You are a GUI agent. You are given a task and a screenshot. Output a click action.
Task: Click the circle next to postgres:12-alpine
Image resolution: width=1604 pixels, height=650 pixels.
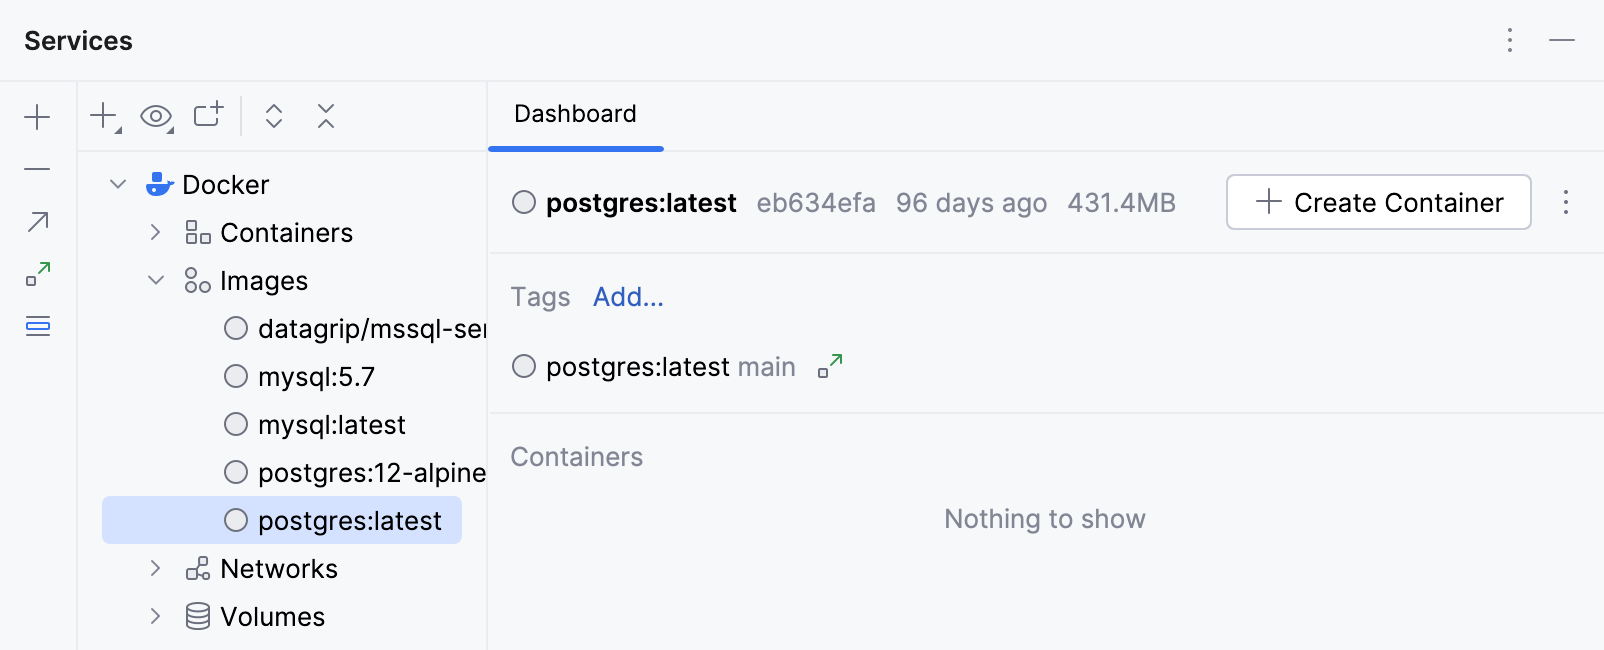point(235,472)
